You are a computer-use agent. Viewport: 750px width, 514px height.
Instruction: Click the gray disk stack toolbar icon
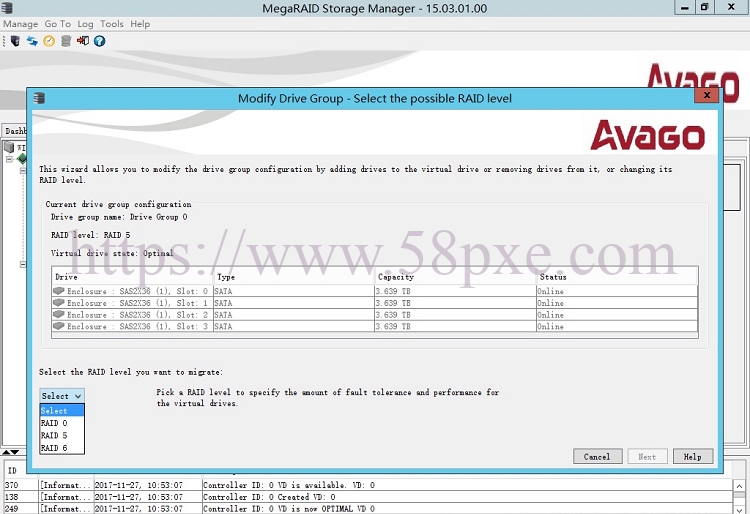point(66,41)
